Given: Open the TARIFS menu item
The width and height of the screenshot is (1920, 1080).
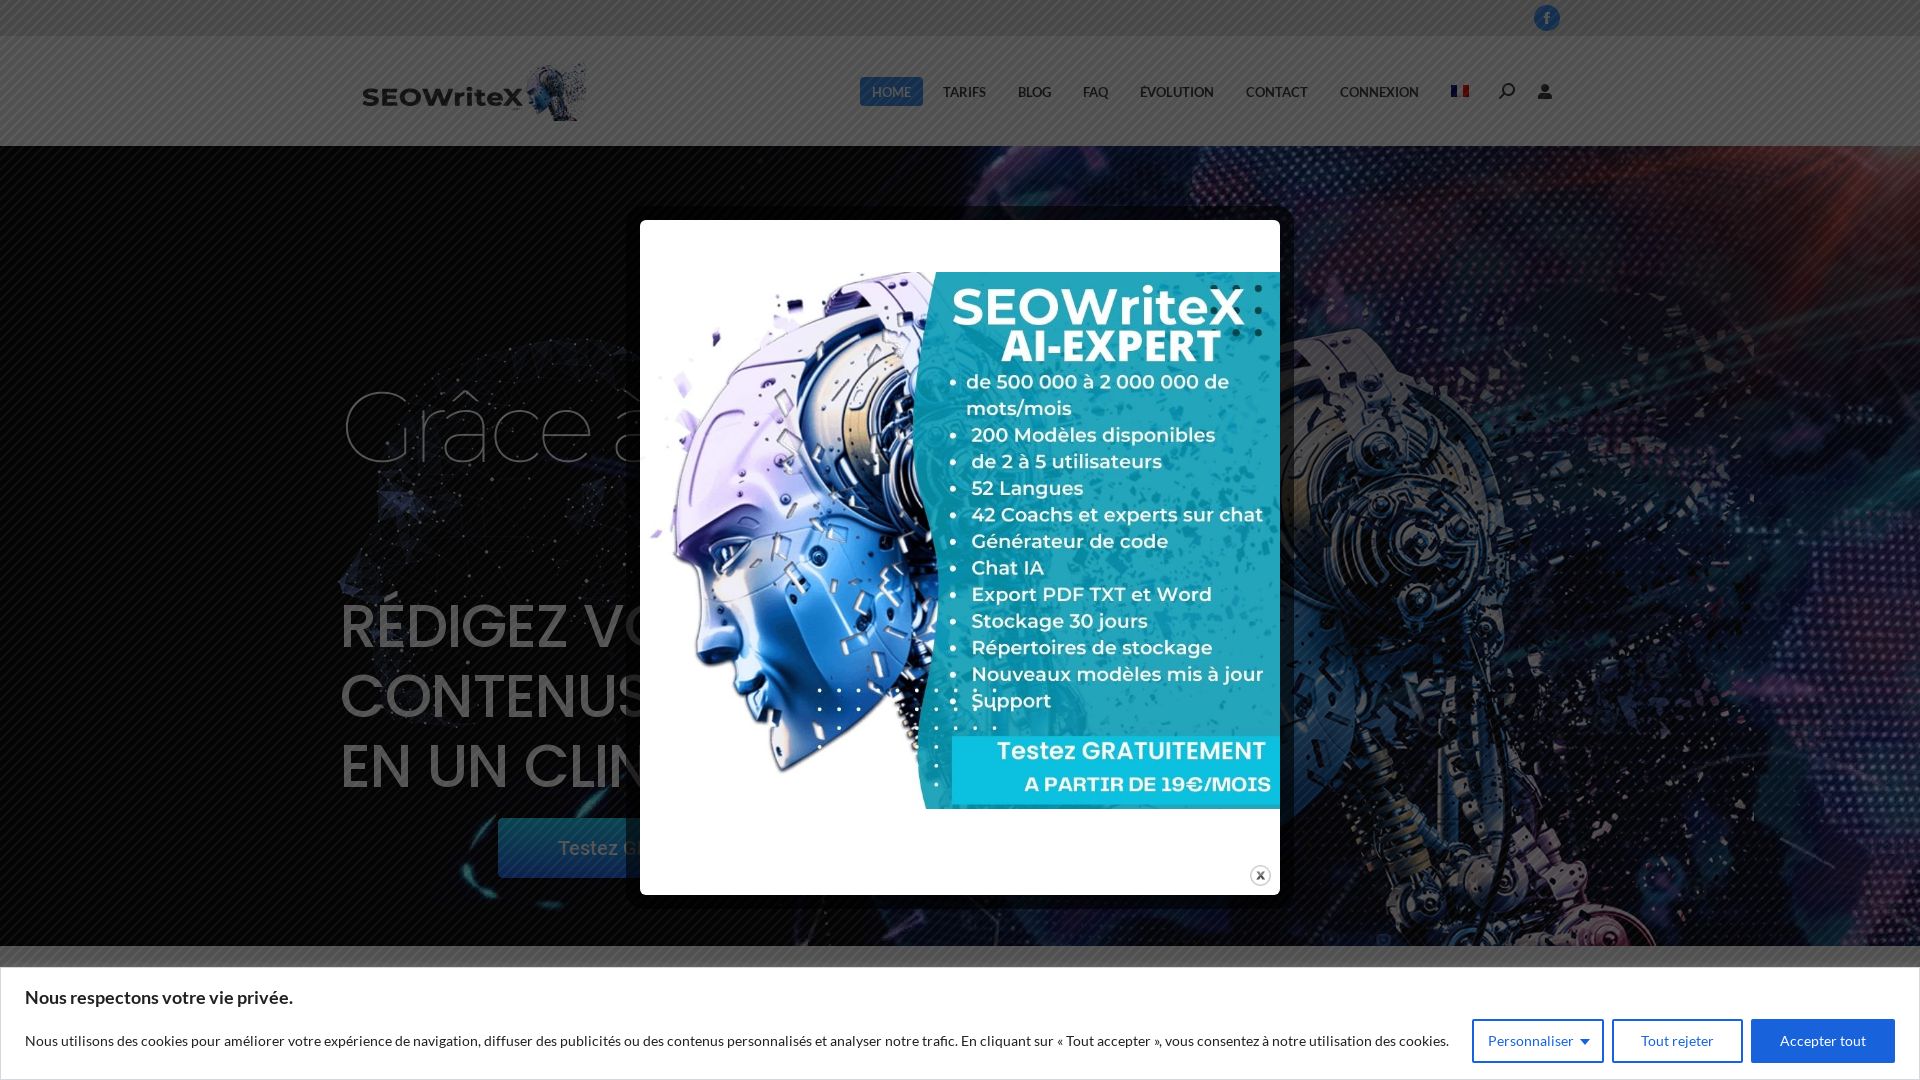Looking at the screenshot, I should [x=963, y=91].
